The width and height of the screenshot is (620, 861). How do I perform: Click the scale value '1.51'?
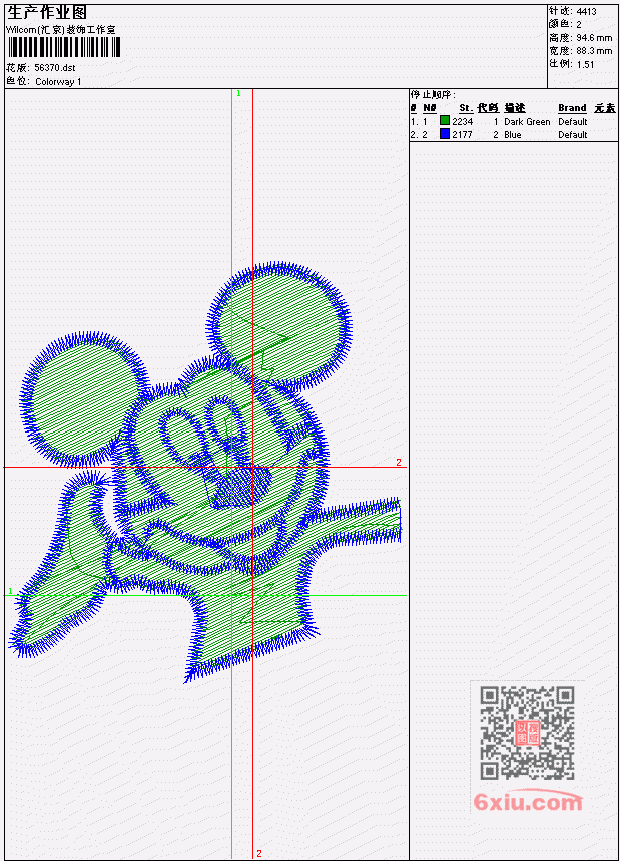[585, 64]
